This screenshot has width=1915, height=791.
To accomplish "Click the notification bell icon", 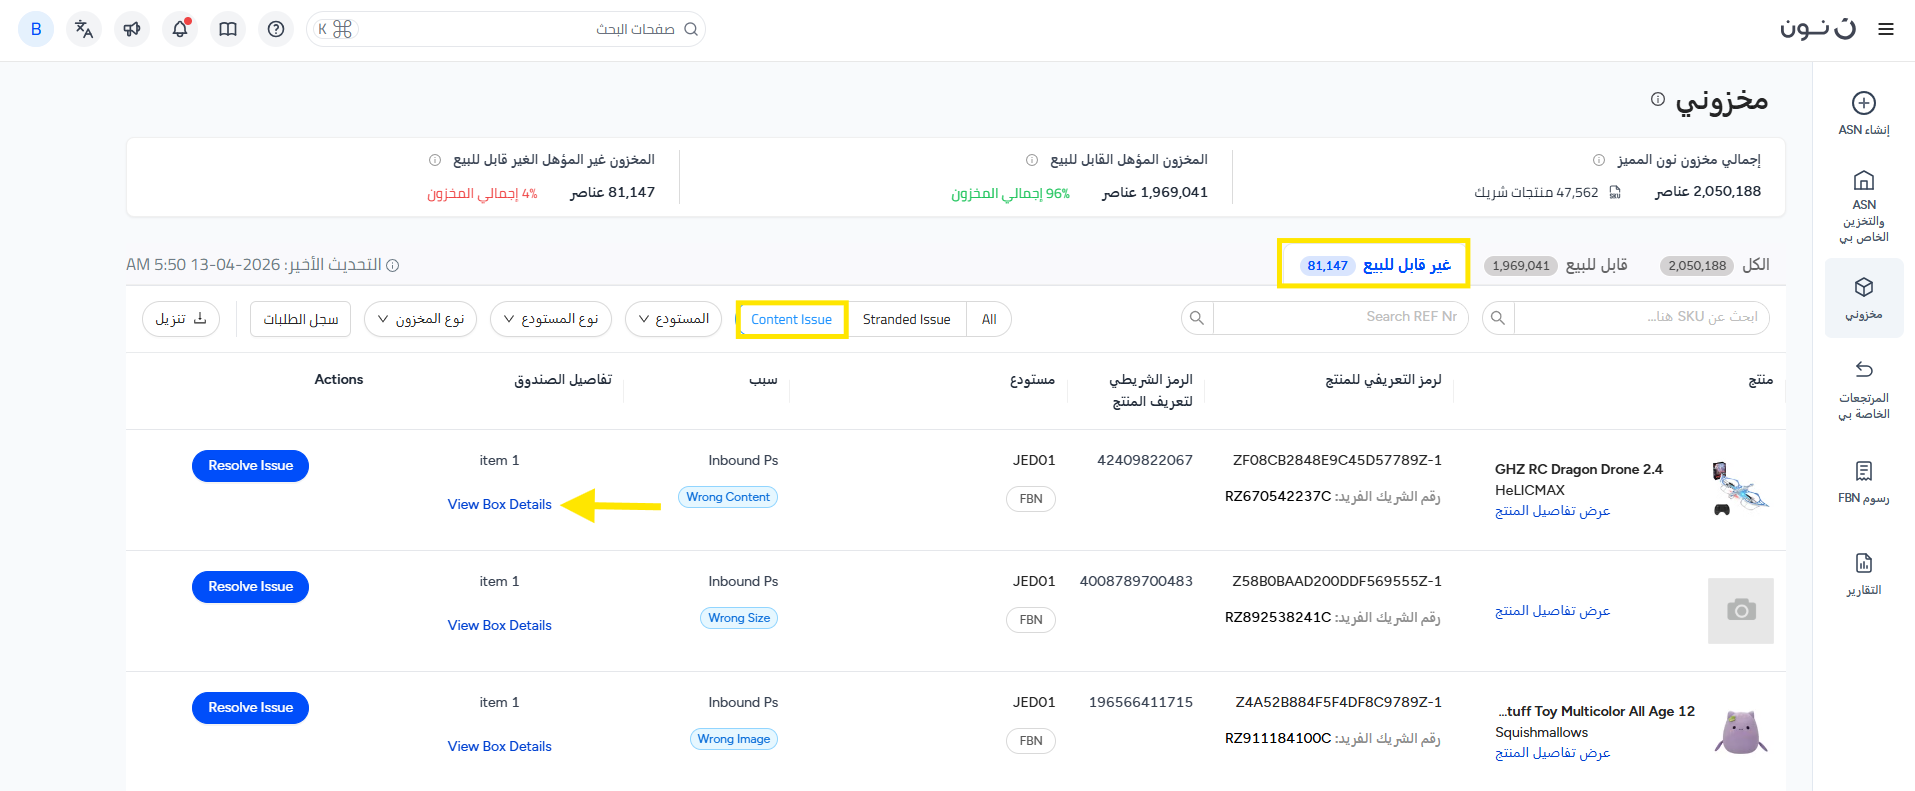I will (180, 29).
